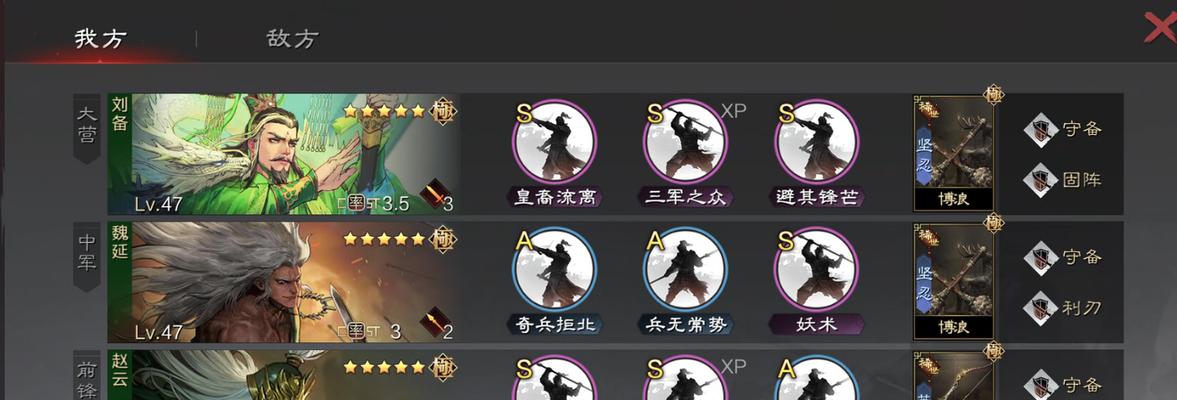
Task: Select the 中军 position tag
Action: pos(87,256)
